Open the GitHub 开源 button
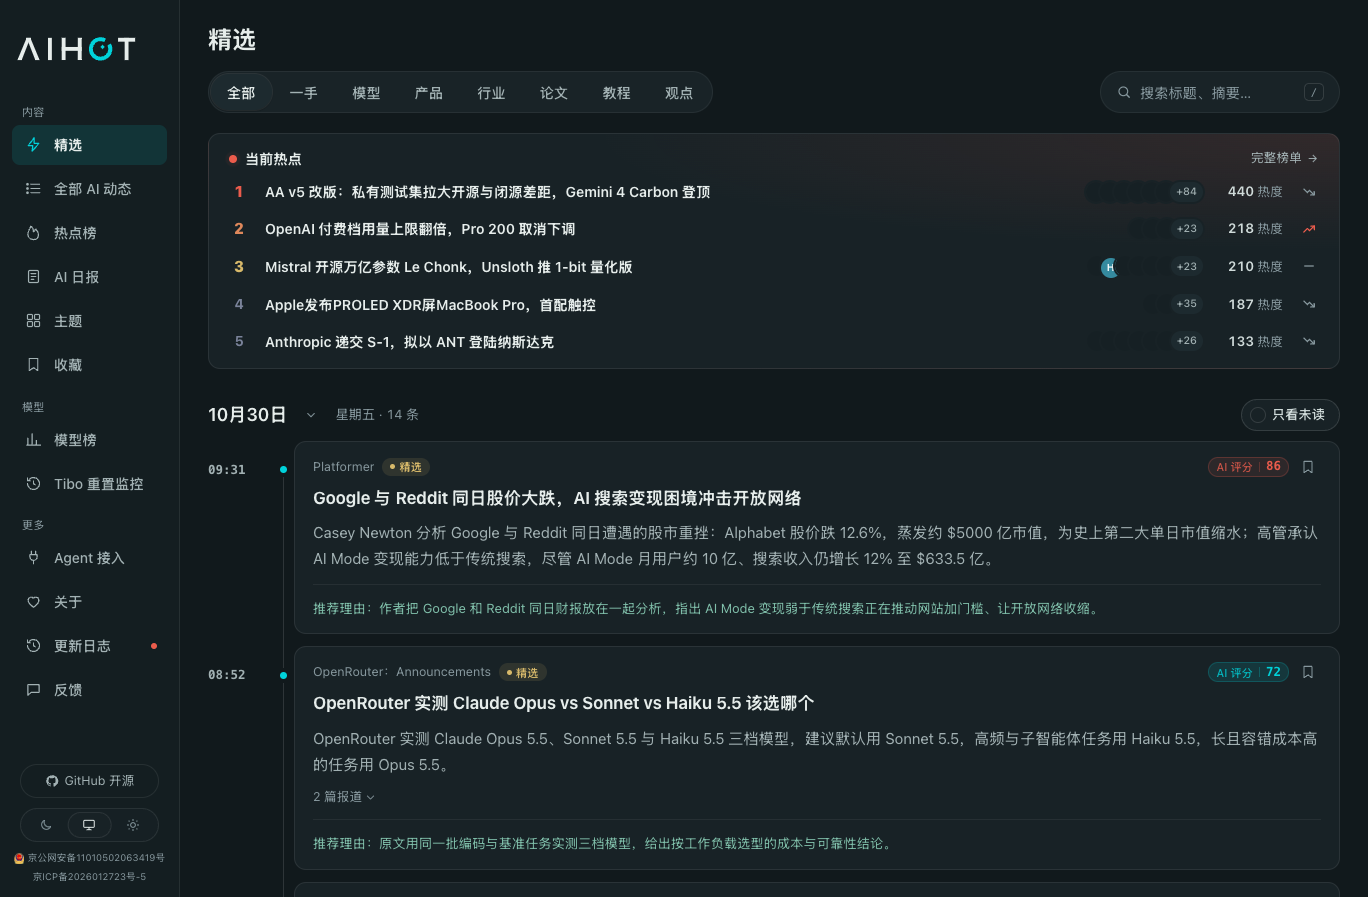This screenshot has width=1368, height=897. coord(89,781)
